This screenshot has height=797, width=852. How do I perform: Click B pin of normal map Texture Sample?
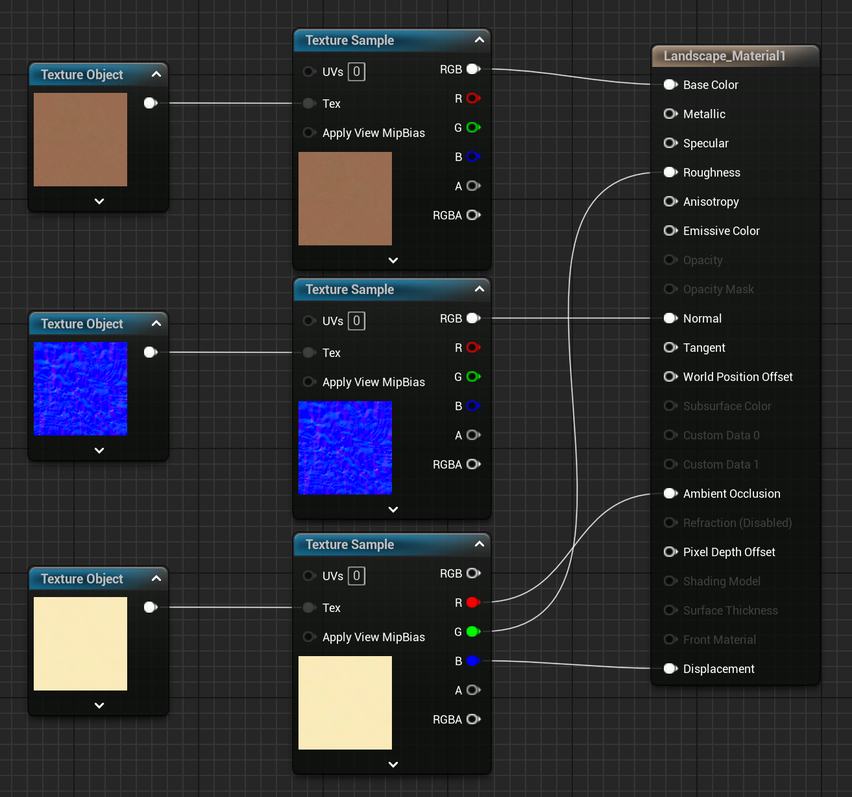point(473,406)
